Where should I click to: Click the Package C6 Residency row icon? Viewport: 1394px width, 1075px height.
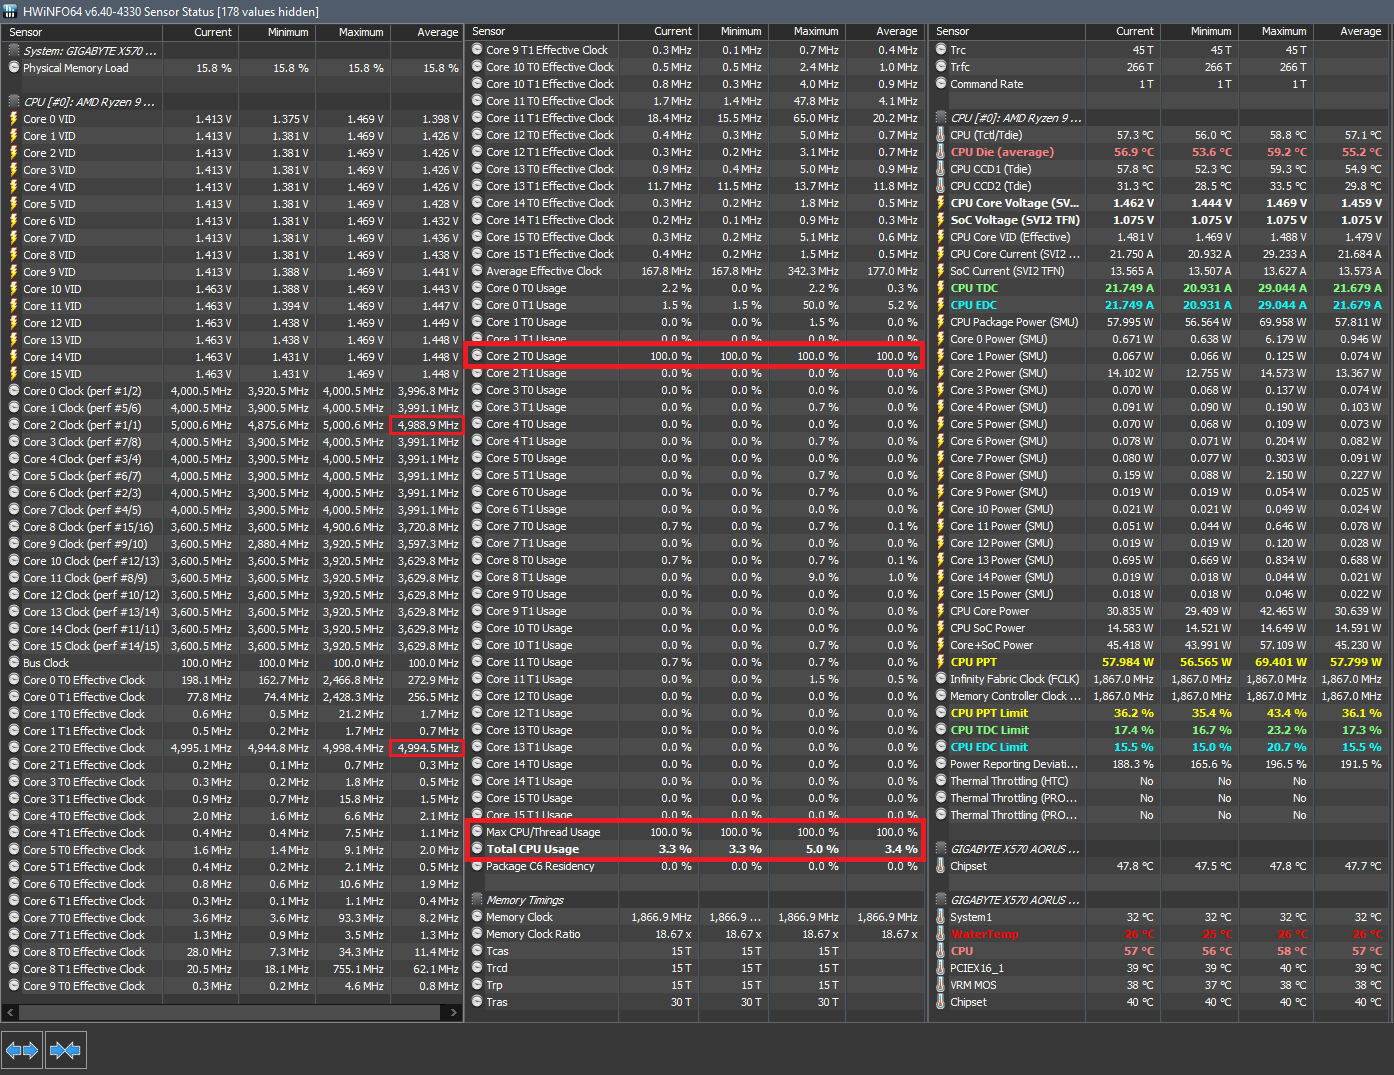(477, 866)
